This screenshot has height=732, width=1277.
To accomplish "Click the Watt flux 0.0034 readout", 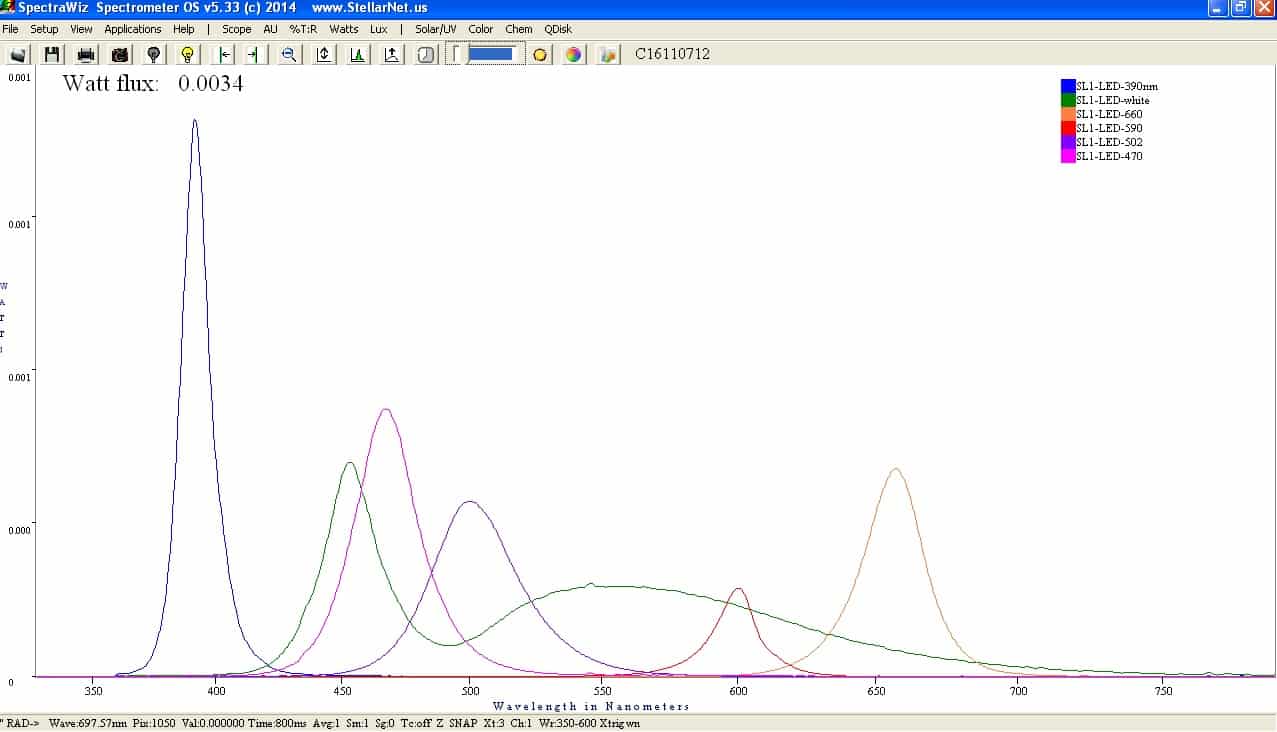I will pyautogui.click(x=153, y=84).
